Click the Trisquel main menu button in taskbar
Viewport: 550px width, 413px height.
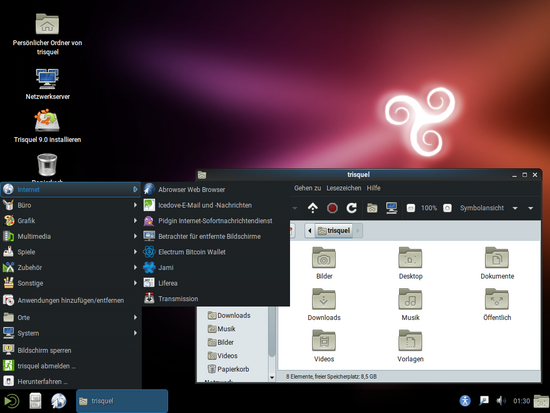tap(11, 401)
